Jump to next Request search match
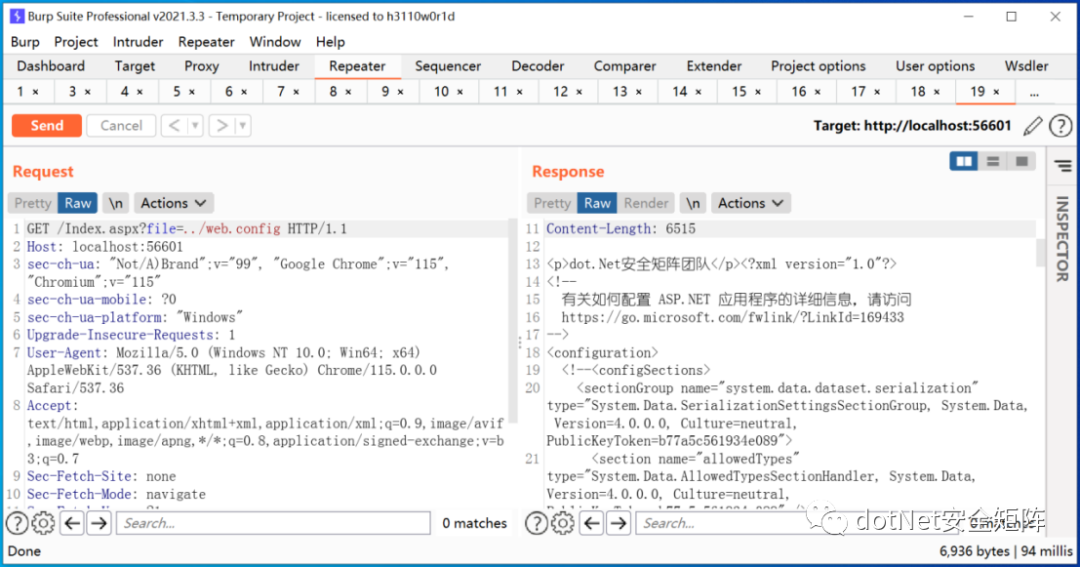This screenshot has height=567, width=1080. (99, 524)
